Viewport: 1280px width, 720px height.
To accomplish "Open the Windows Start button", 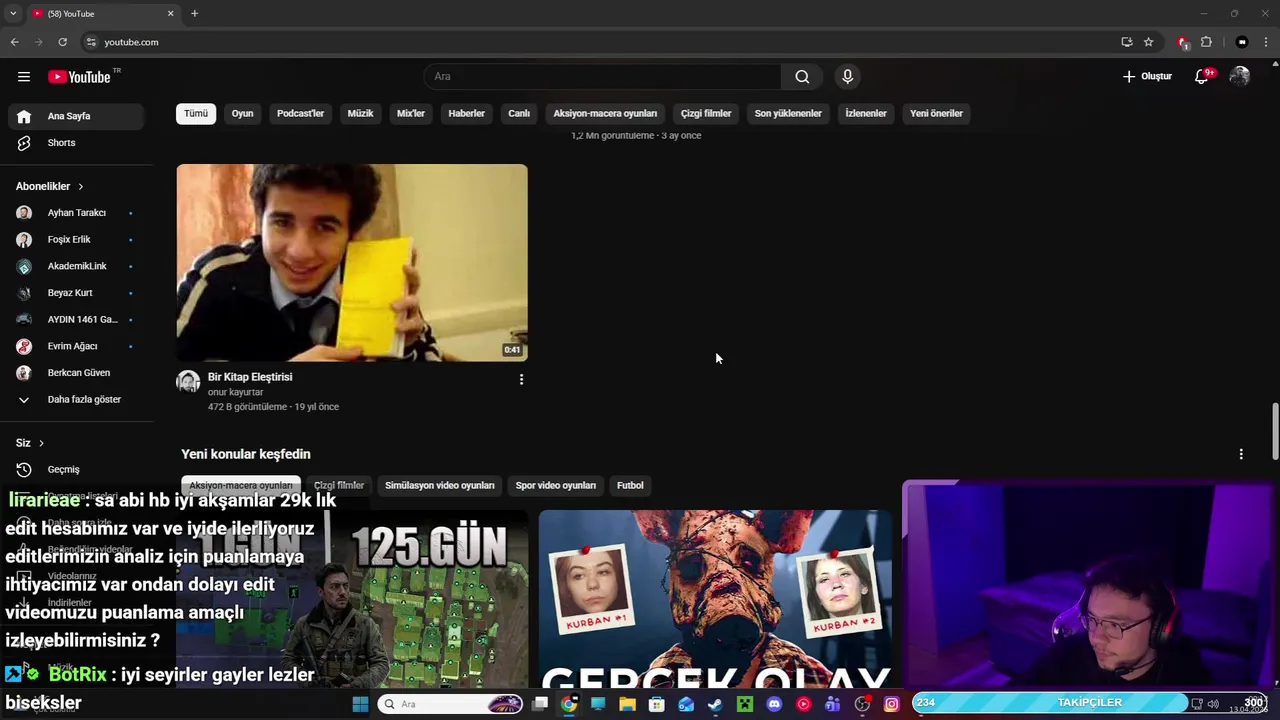I will [x=360, y=704].
